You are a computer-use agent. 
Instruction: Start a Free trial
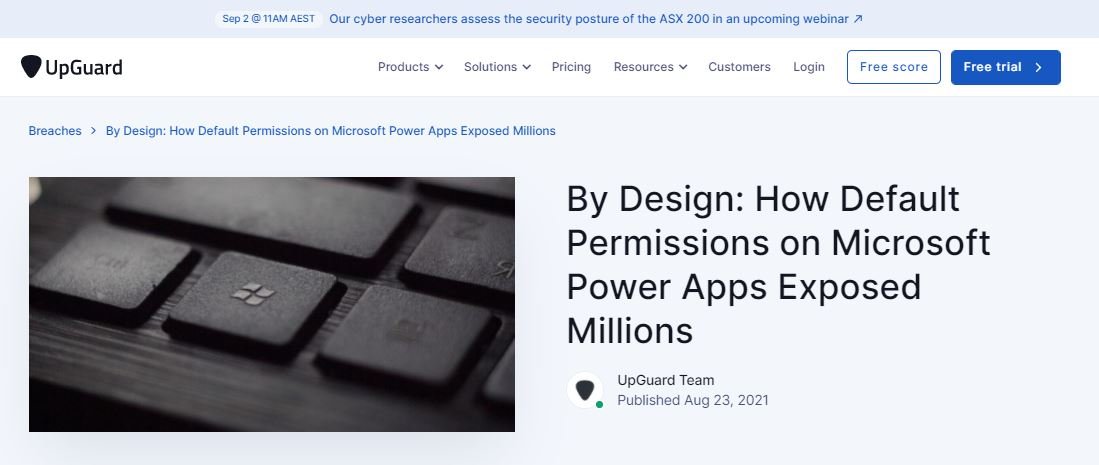click(x=1005, y=67)
